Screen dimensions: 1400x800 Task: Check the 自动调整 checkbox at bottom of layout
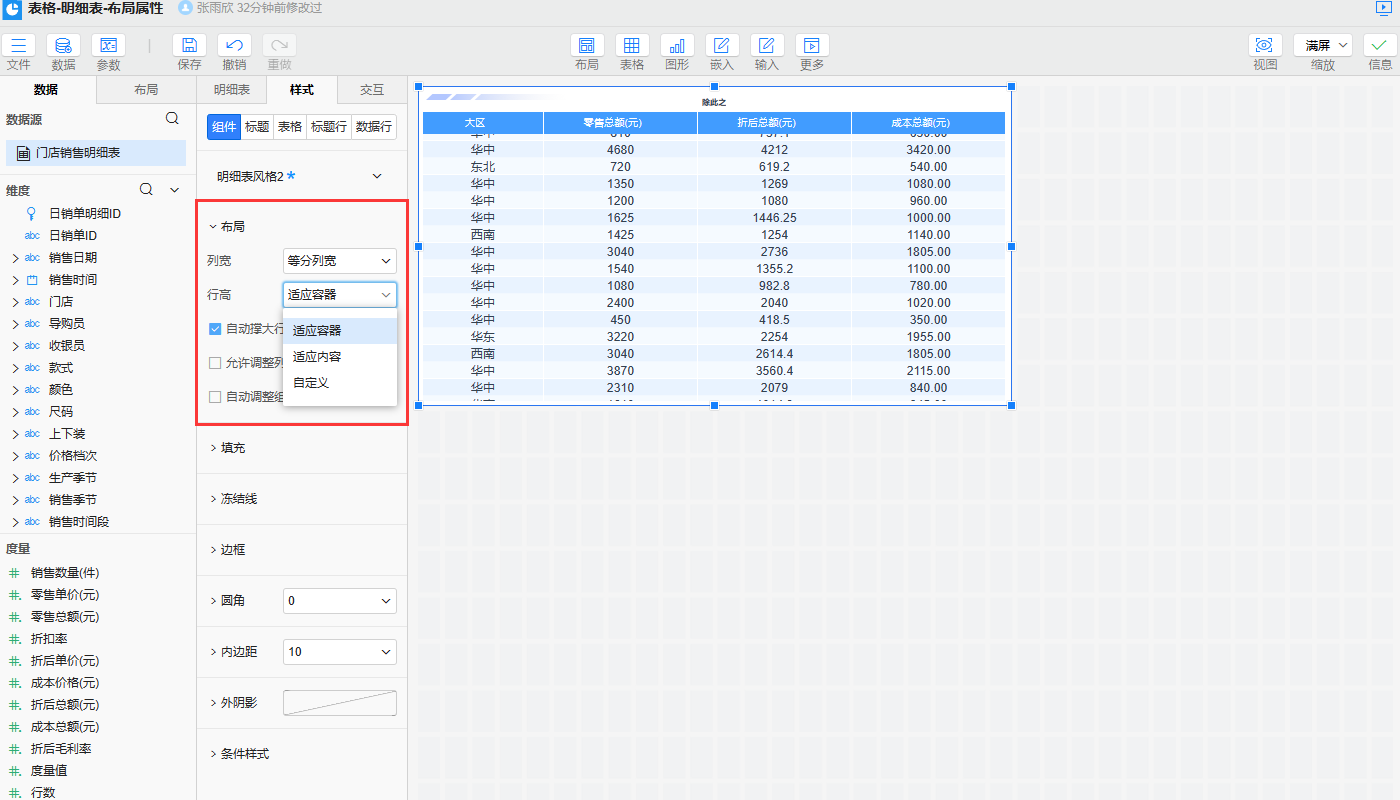(215, 397)
